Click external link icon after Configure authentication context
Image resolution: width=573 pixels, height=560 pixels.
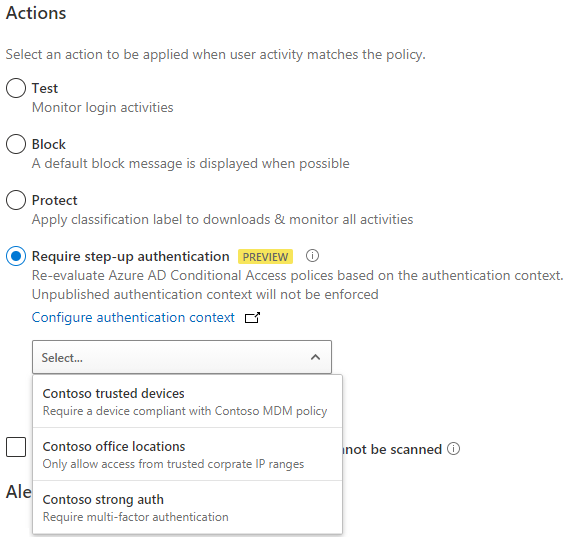(252, 318)
